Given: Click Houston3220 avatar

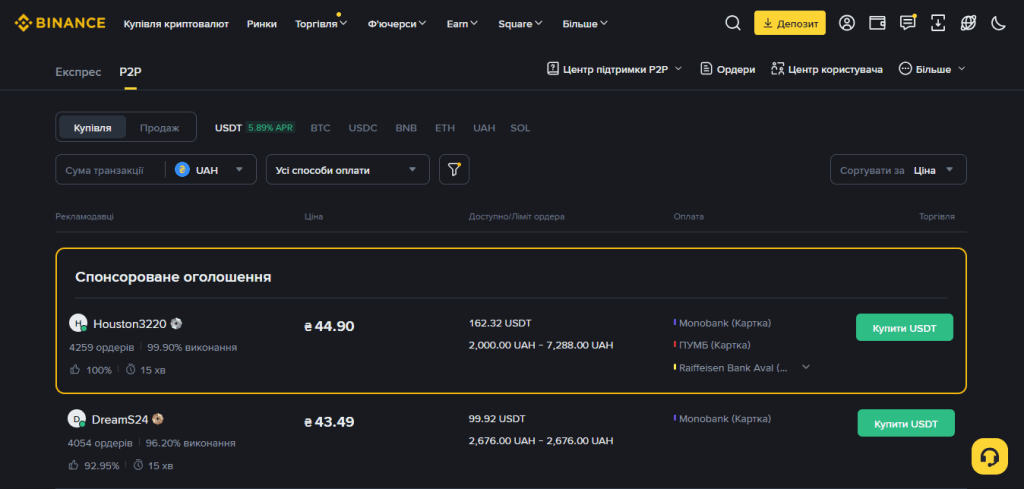Looking at the screenshot, I should pyautogui.click(x=78, y=323).
